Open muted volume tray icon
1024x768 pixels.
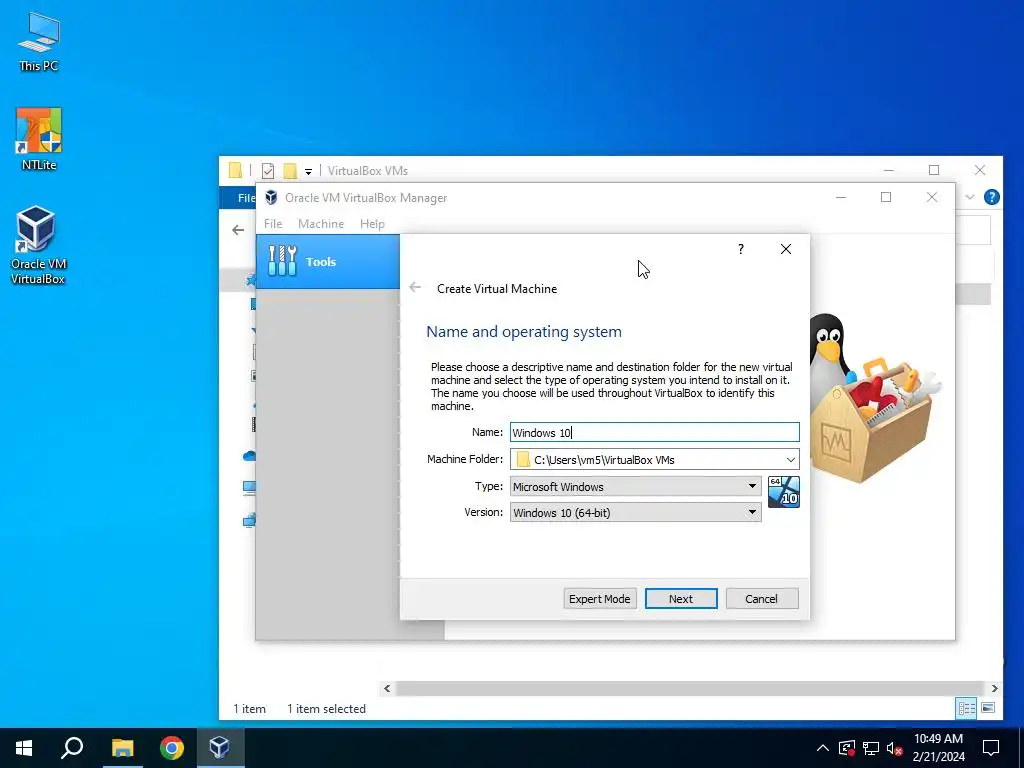point(895,748)
